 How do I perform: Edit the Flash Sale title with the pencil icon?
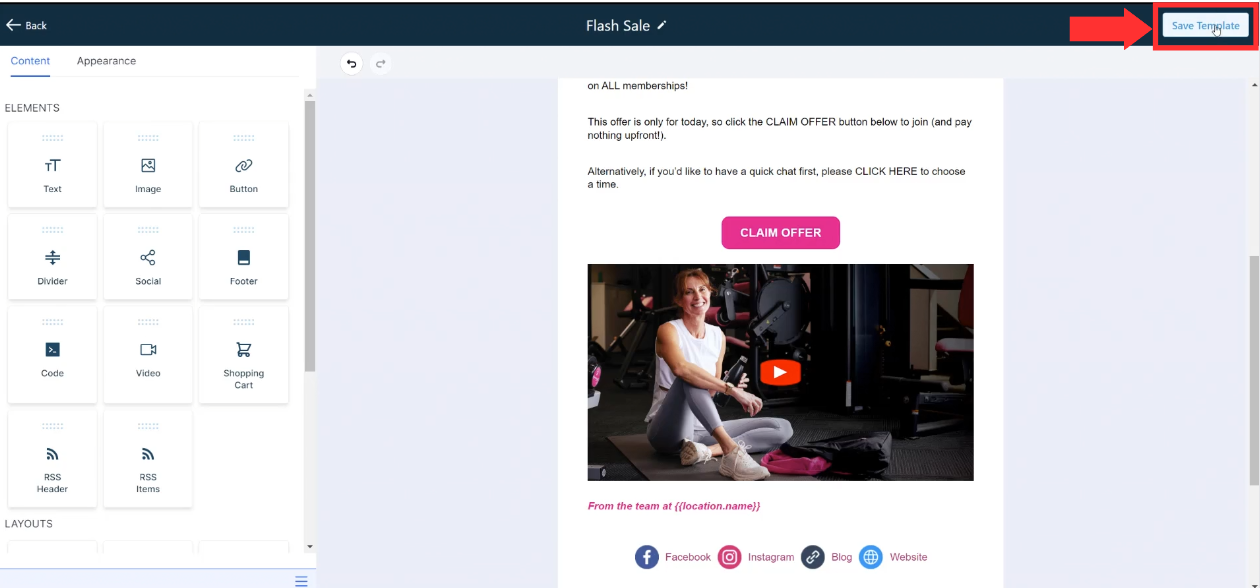[x=661, y=25]
